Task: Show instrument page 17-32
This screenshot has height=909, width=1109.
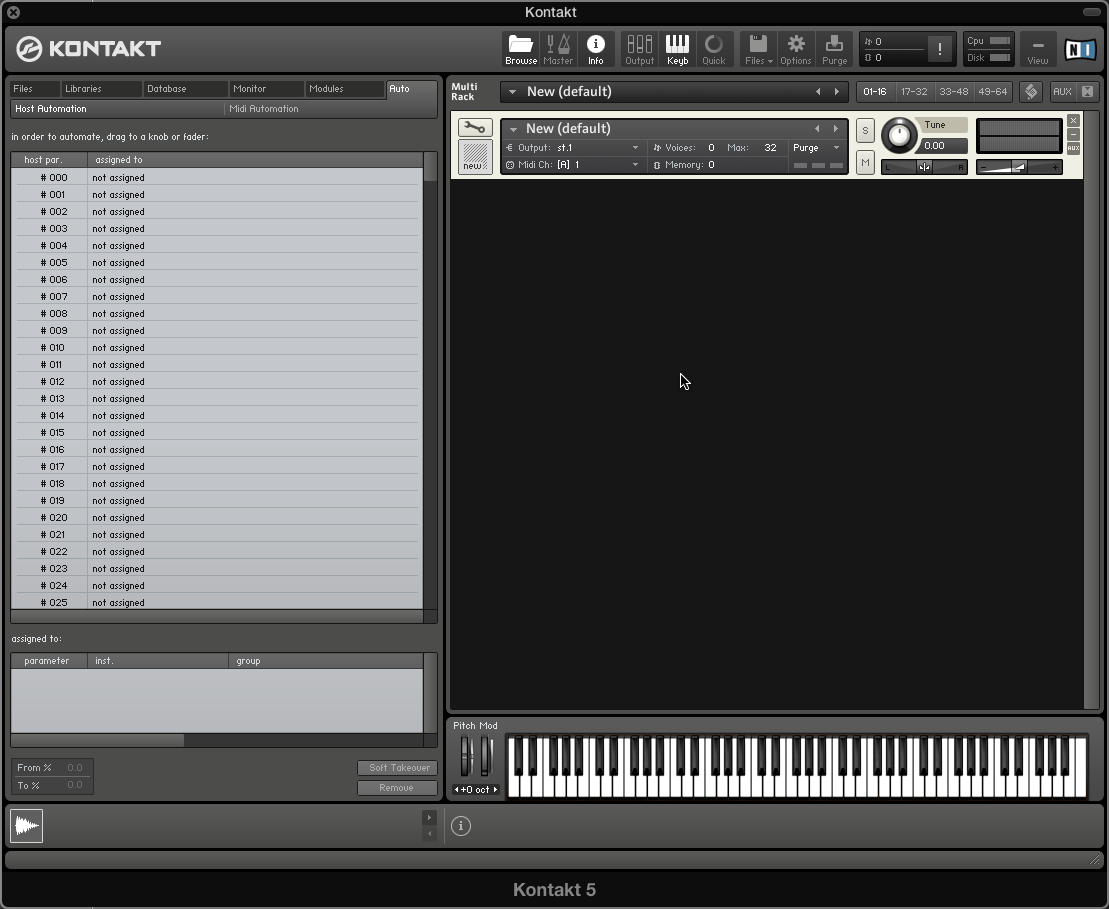Action: [x=914, y=92]
